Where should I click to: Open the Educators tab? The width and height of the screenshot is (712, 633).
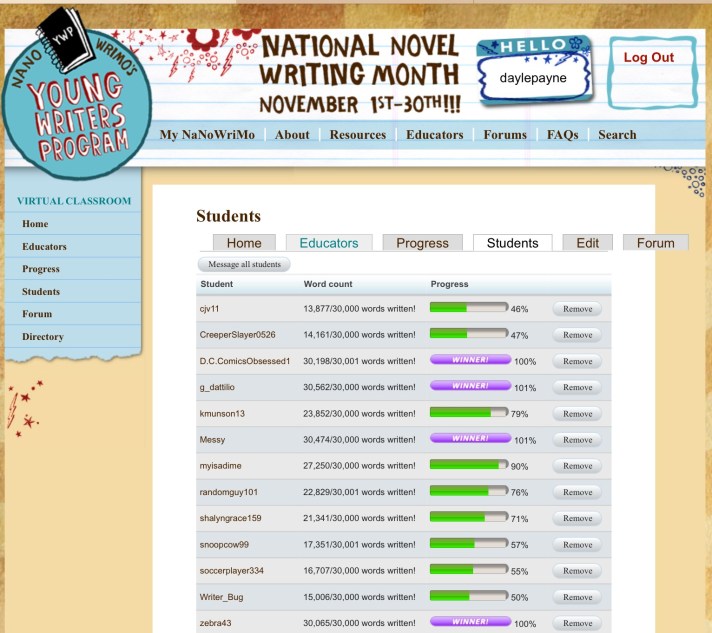[328, 243]
